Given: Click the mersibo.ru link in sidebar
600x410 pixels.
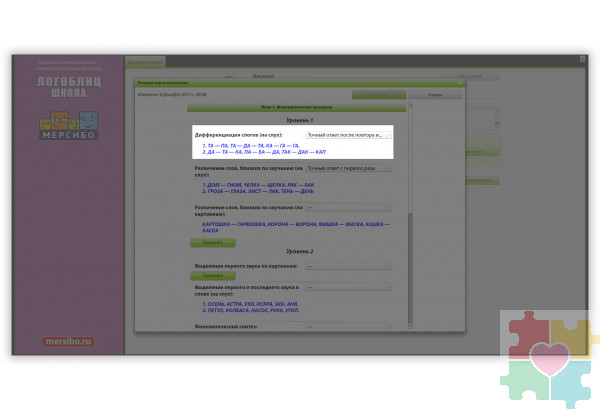Looking at the screenshot, I should [68, 342].
